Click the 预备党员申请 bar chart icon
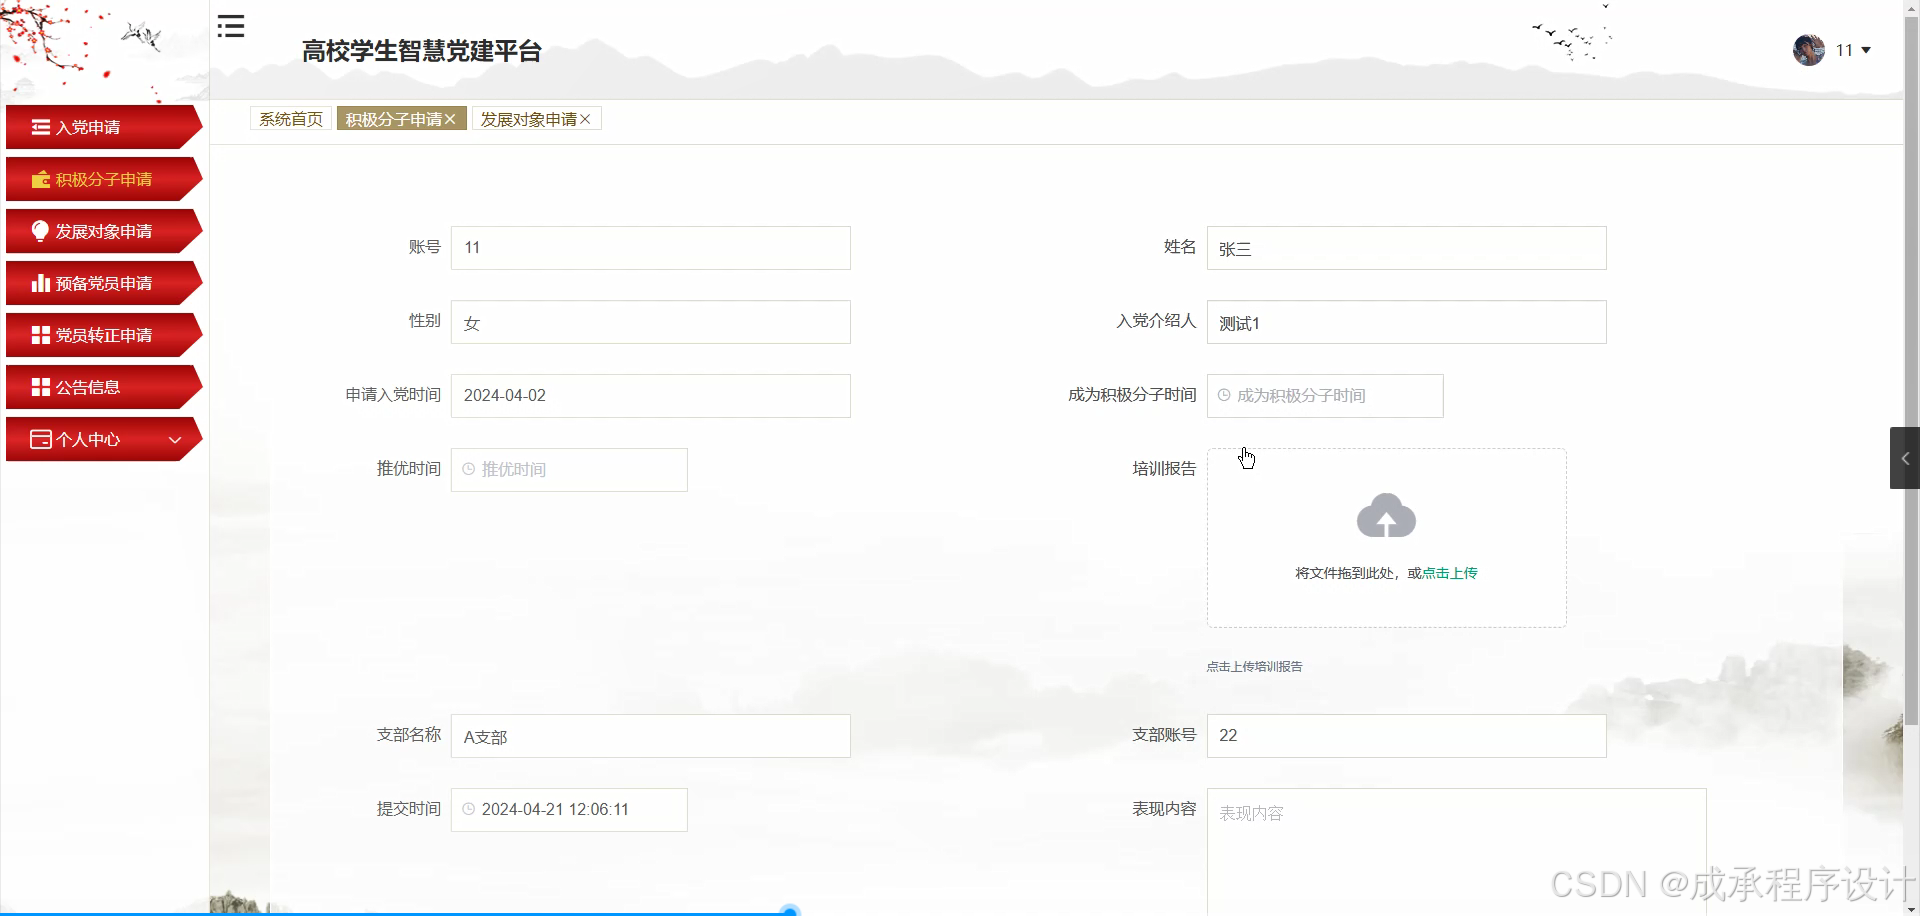This screenshot has width=1920, height=916. (40, 283)
